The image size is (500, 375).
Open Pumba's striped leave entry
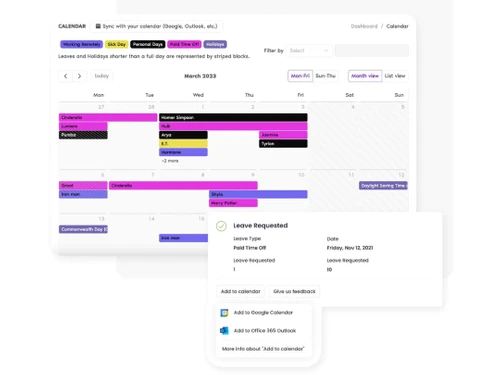point(83,135)
